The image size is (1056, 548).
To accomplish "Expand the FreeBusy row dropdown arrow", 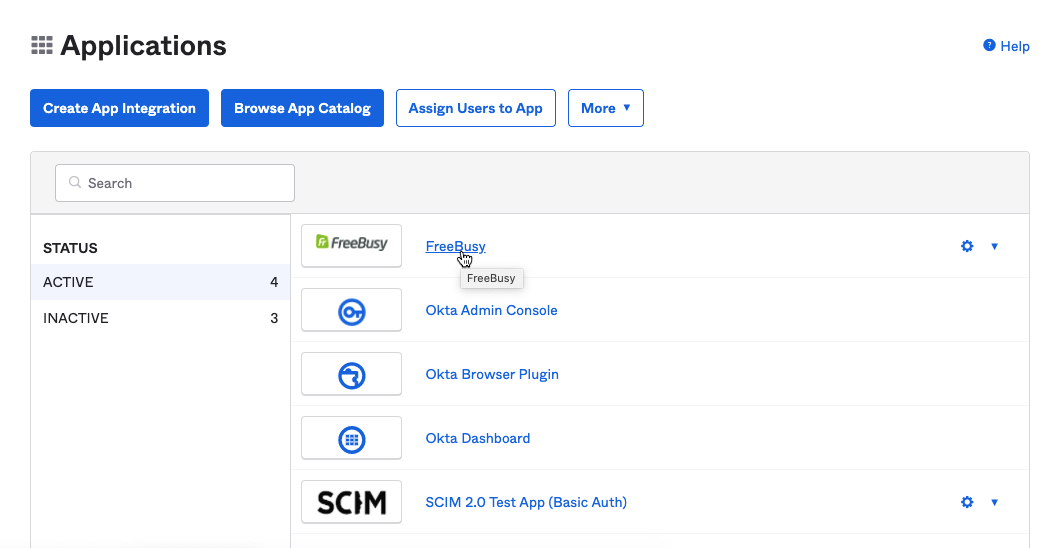I will 994,246.
